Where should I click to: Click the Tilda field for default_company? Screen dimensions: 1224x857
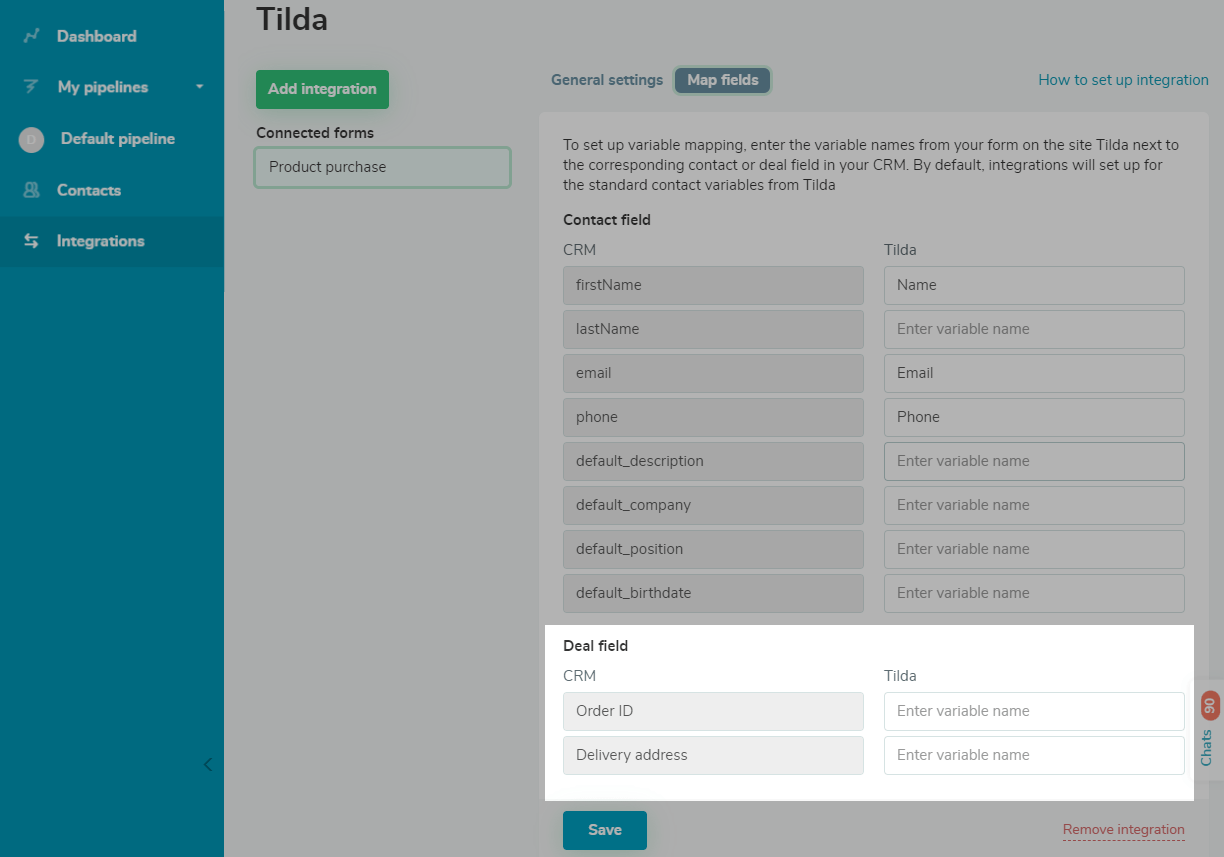coord(1034,505)
